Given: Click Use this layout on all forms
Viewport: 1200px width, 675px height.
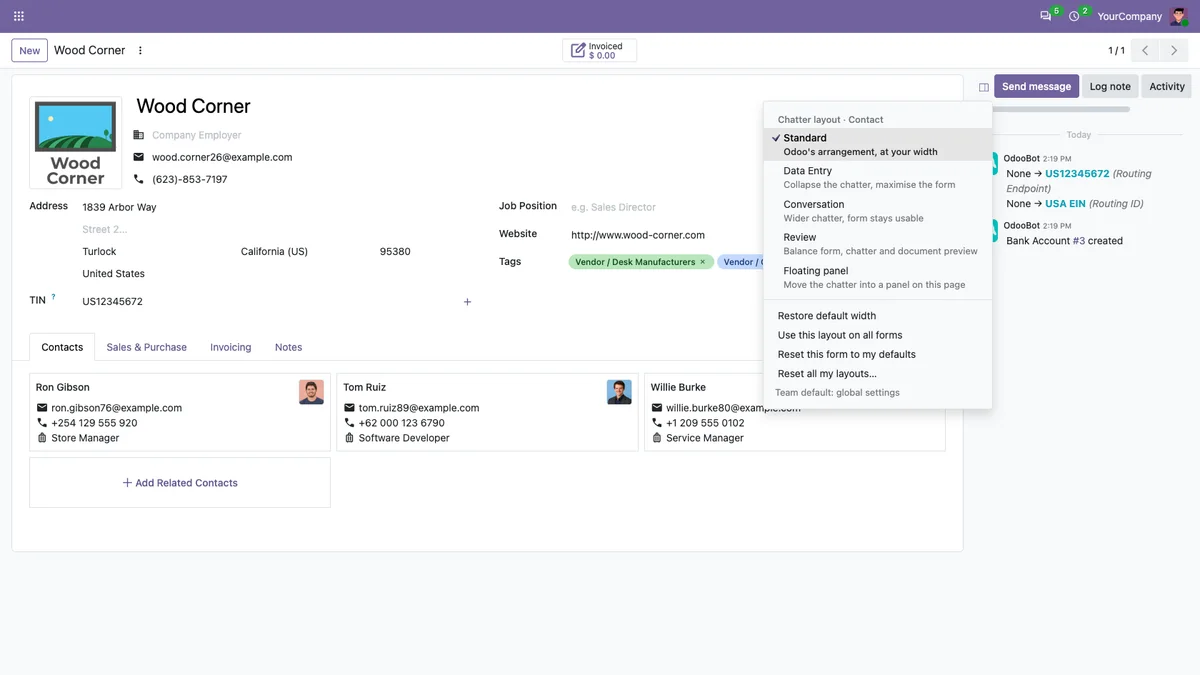Looking at the screenshot, I should pos(878,335).
